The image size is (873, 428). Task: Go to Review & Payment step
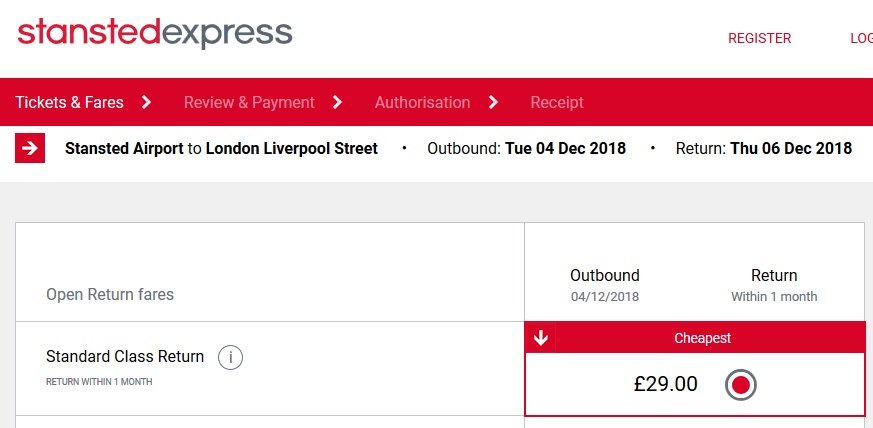[x=249, y=102]
